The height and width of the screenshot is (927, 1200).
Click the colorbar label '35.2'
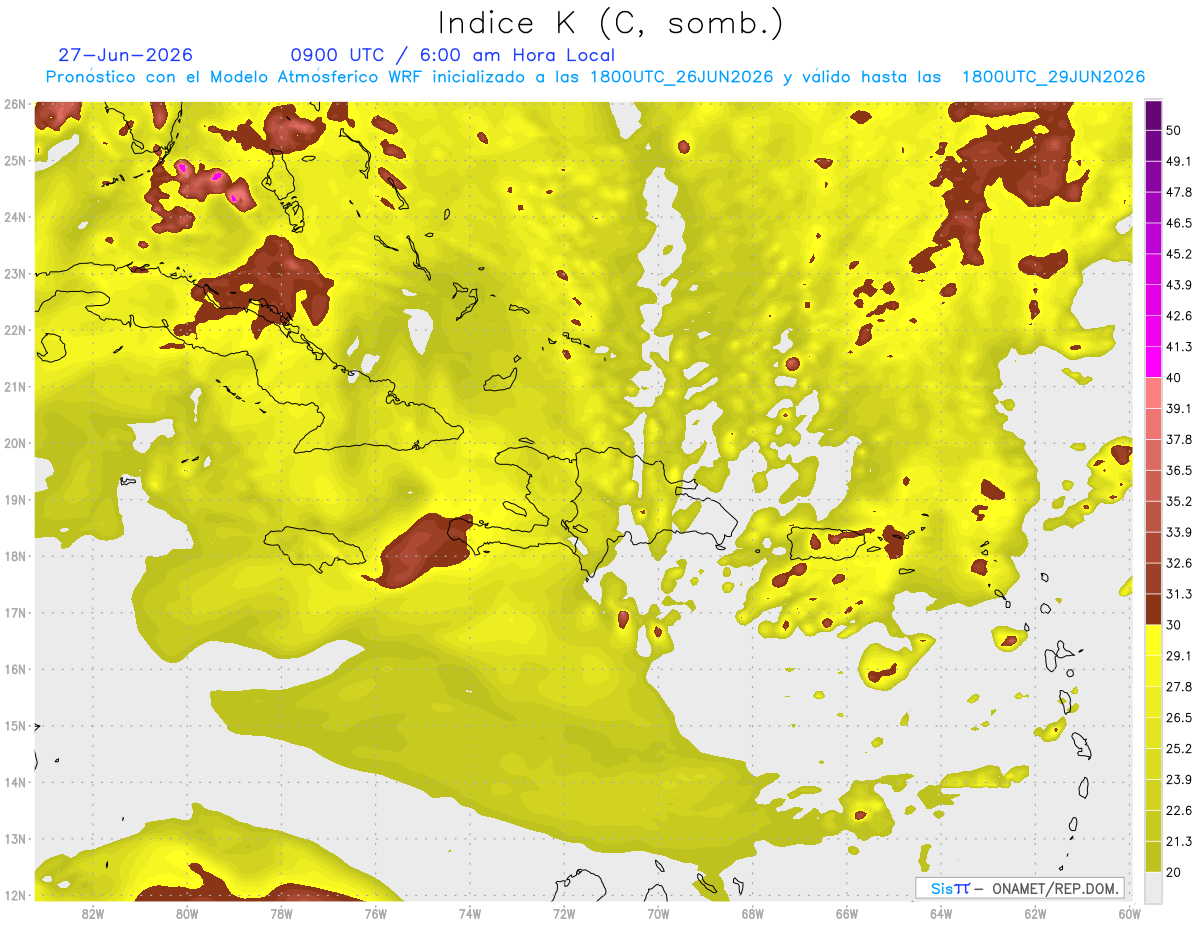pos(1179,501)
